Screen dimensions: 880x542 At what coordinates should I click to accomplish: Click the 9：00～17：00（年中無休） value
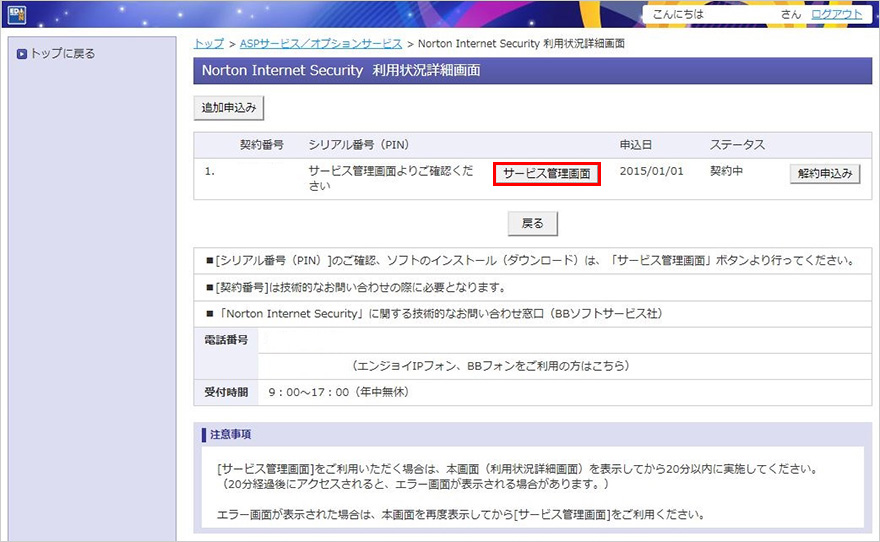point(338,392)
